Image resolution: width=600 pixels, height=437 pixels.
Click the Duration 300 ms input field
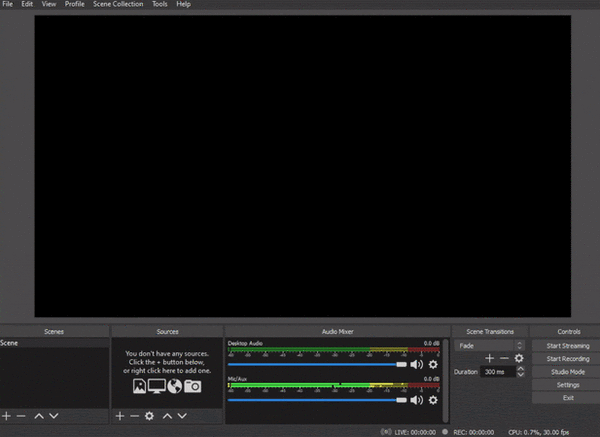point(496,371)
